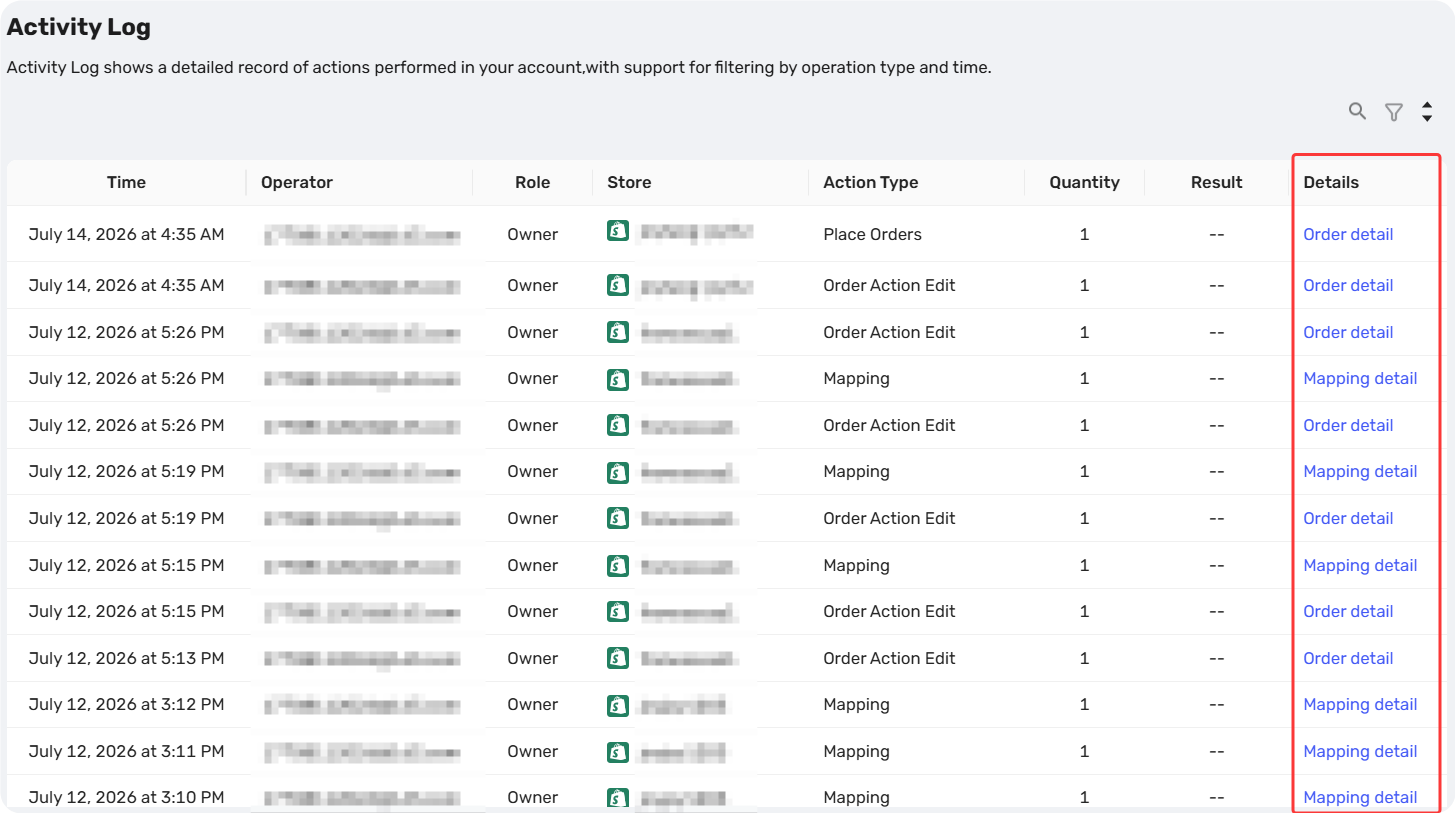1455x813 pixels.
Task: Click quantity 1 in the Place Orders row
Action: (1084, 234)
